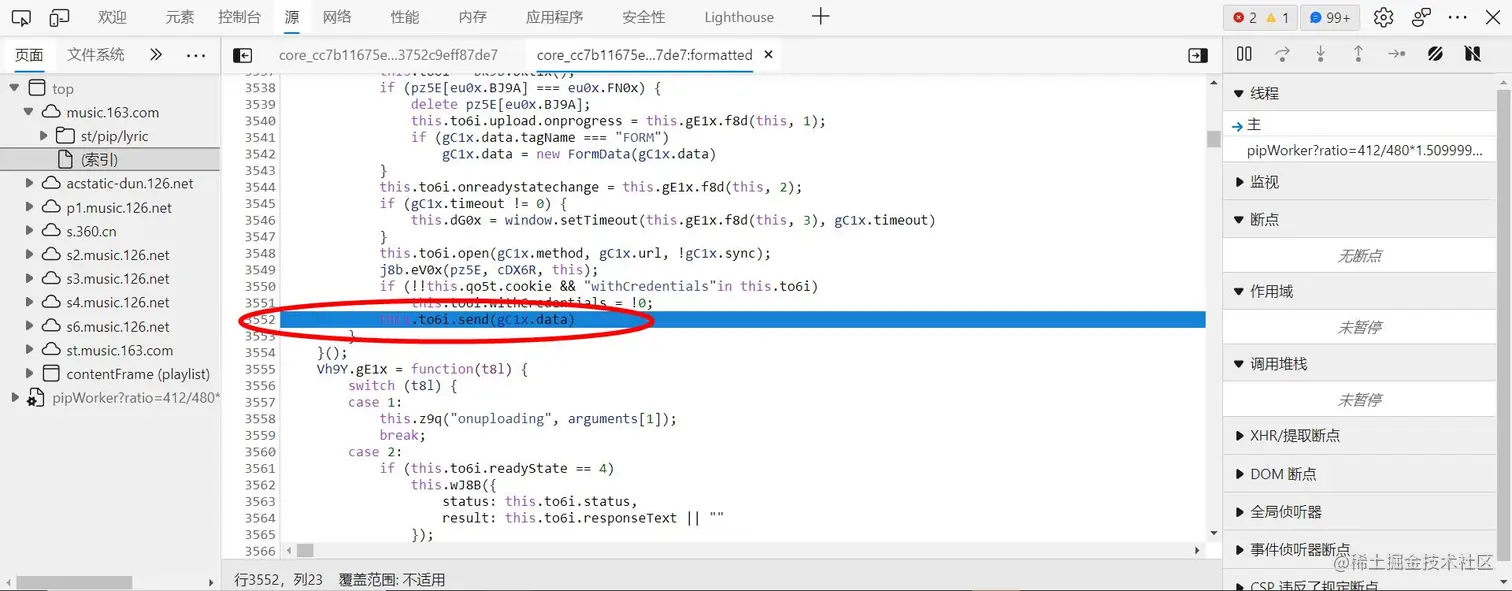Screen dimensions: 1512x591
Task: Open DevTools settings gear
Action: click(x=1383, y=17)
